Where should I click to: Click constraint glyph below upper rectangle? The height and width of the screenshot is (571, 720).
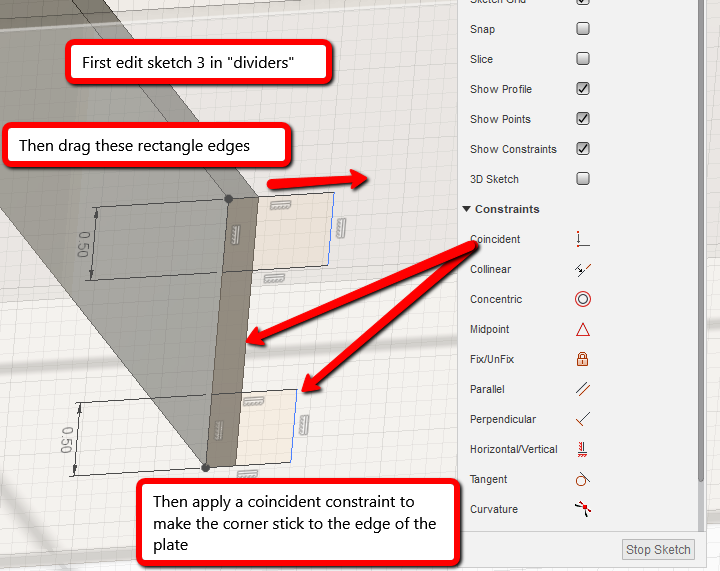click(x=274, y=278)
